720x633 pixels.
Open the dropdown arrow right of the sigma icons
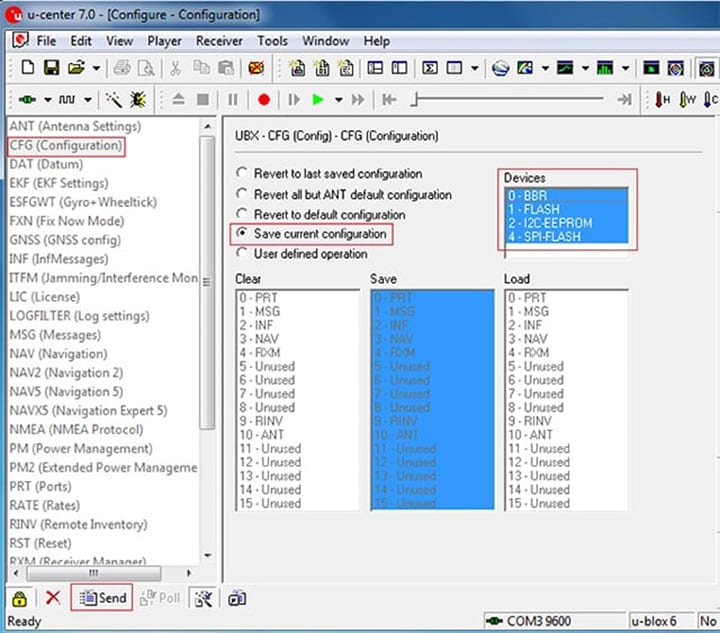(x=475, y=68)
